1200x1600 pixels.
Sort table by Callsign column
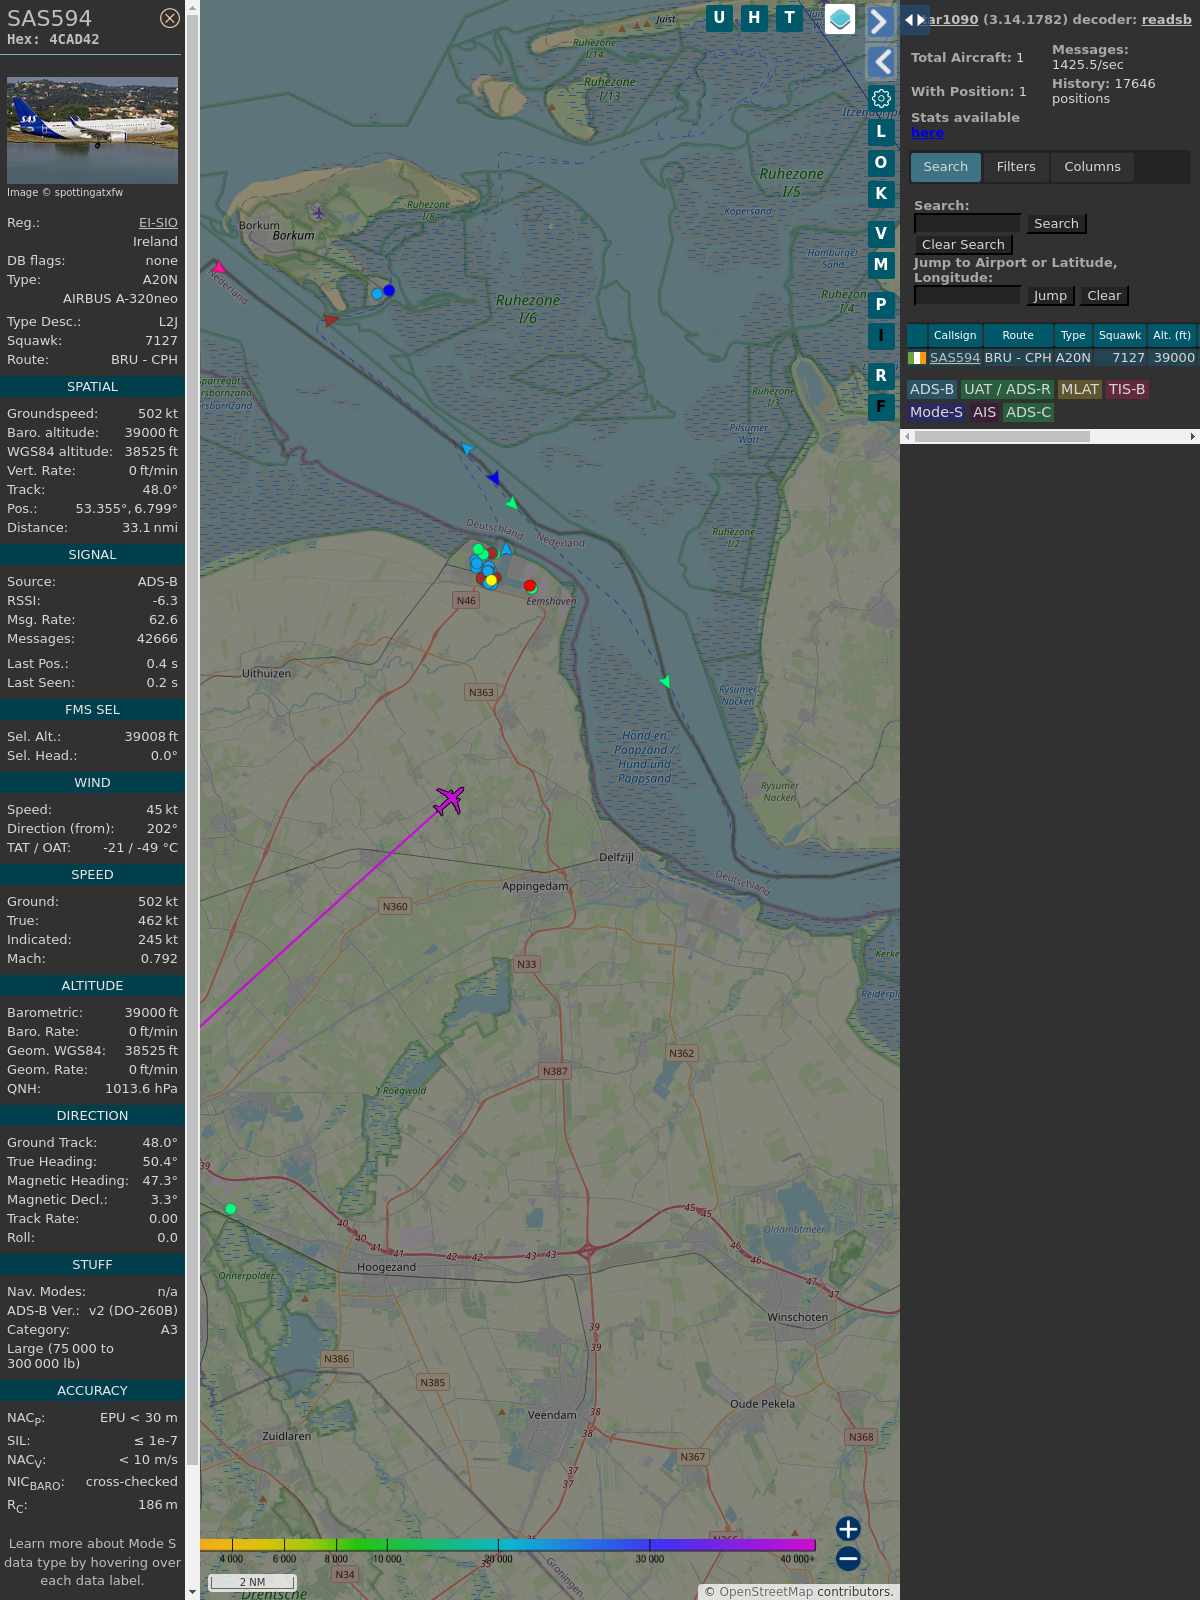[955, 336]
